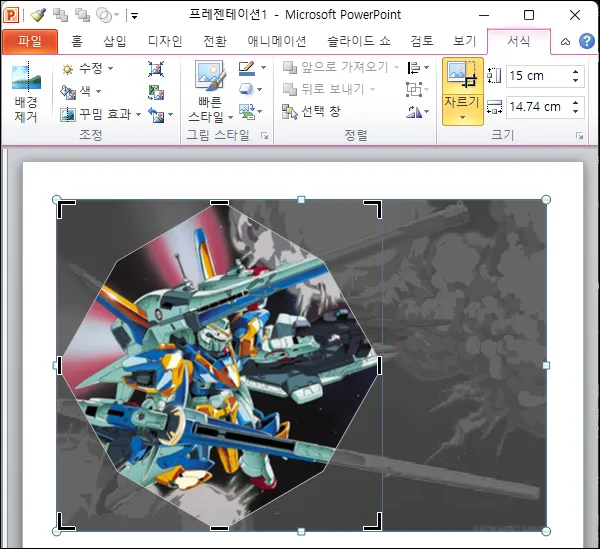Switch to the Home (홈) tab

77,41
